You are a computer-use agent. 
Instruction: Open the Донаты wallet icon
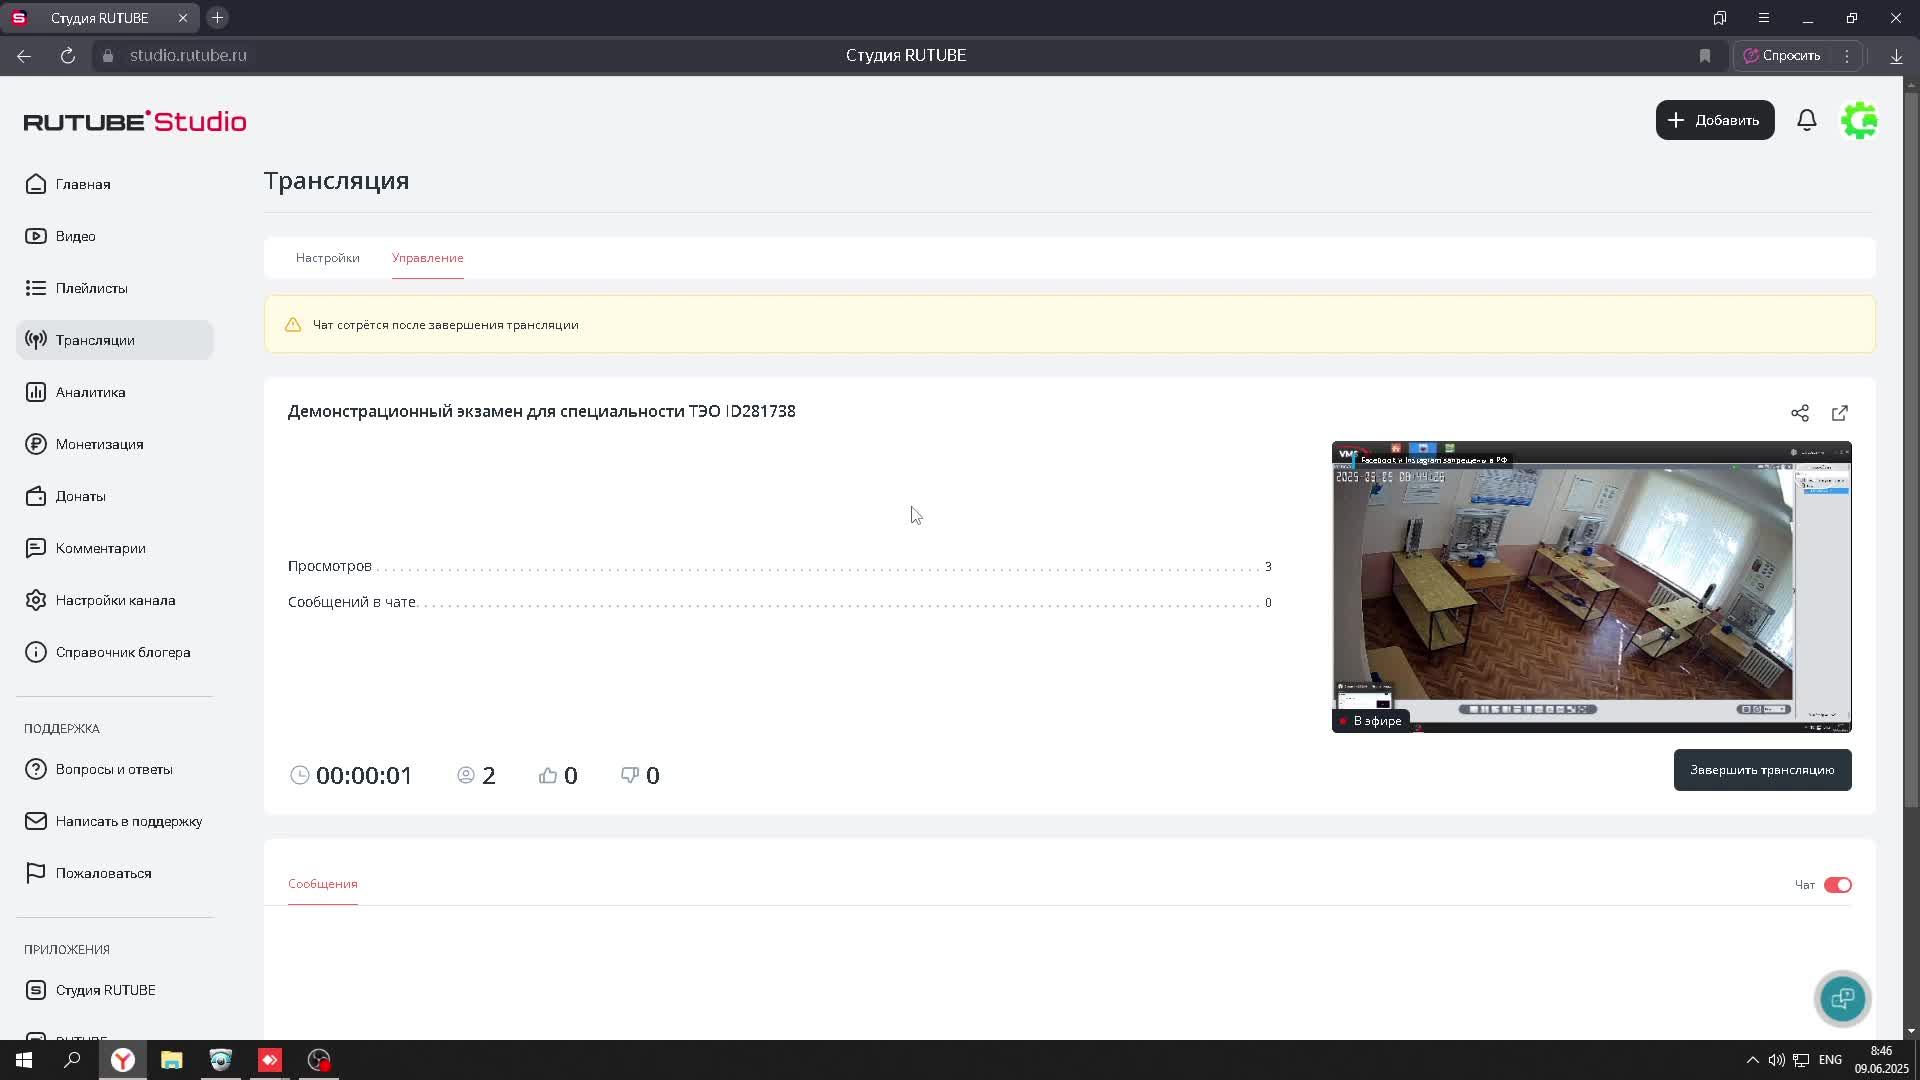coord(36,496)
